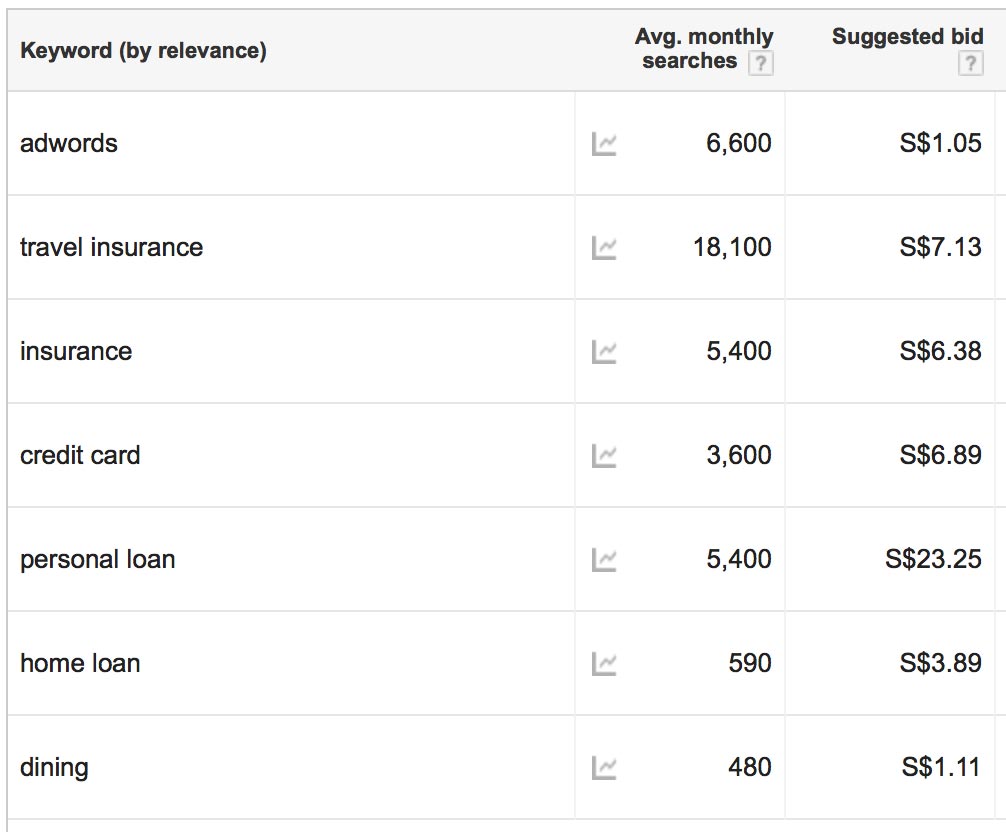Open trend chart icon for personal loan
Screen dimensions: 1006x832
coord(604,559)
